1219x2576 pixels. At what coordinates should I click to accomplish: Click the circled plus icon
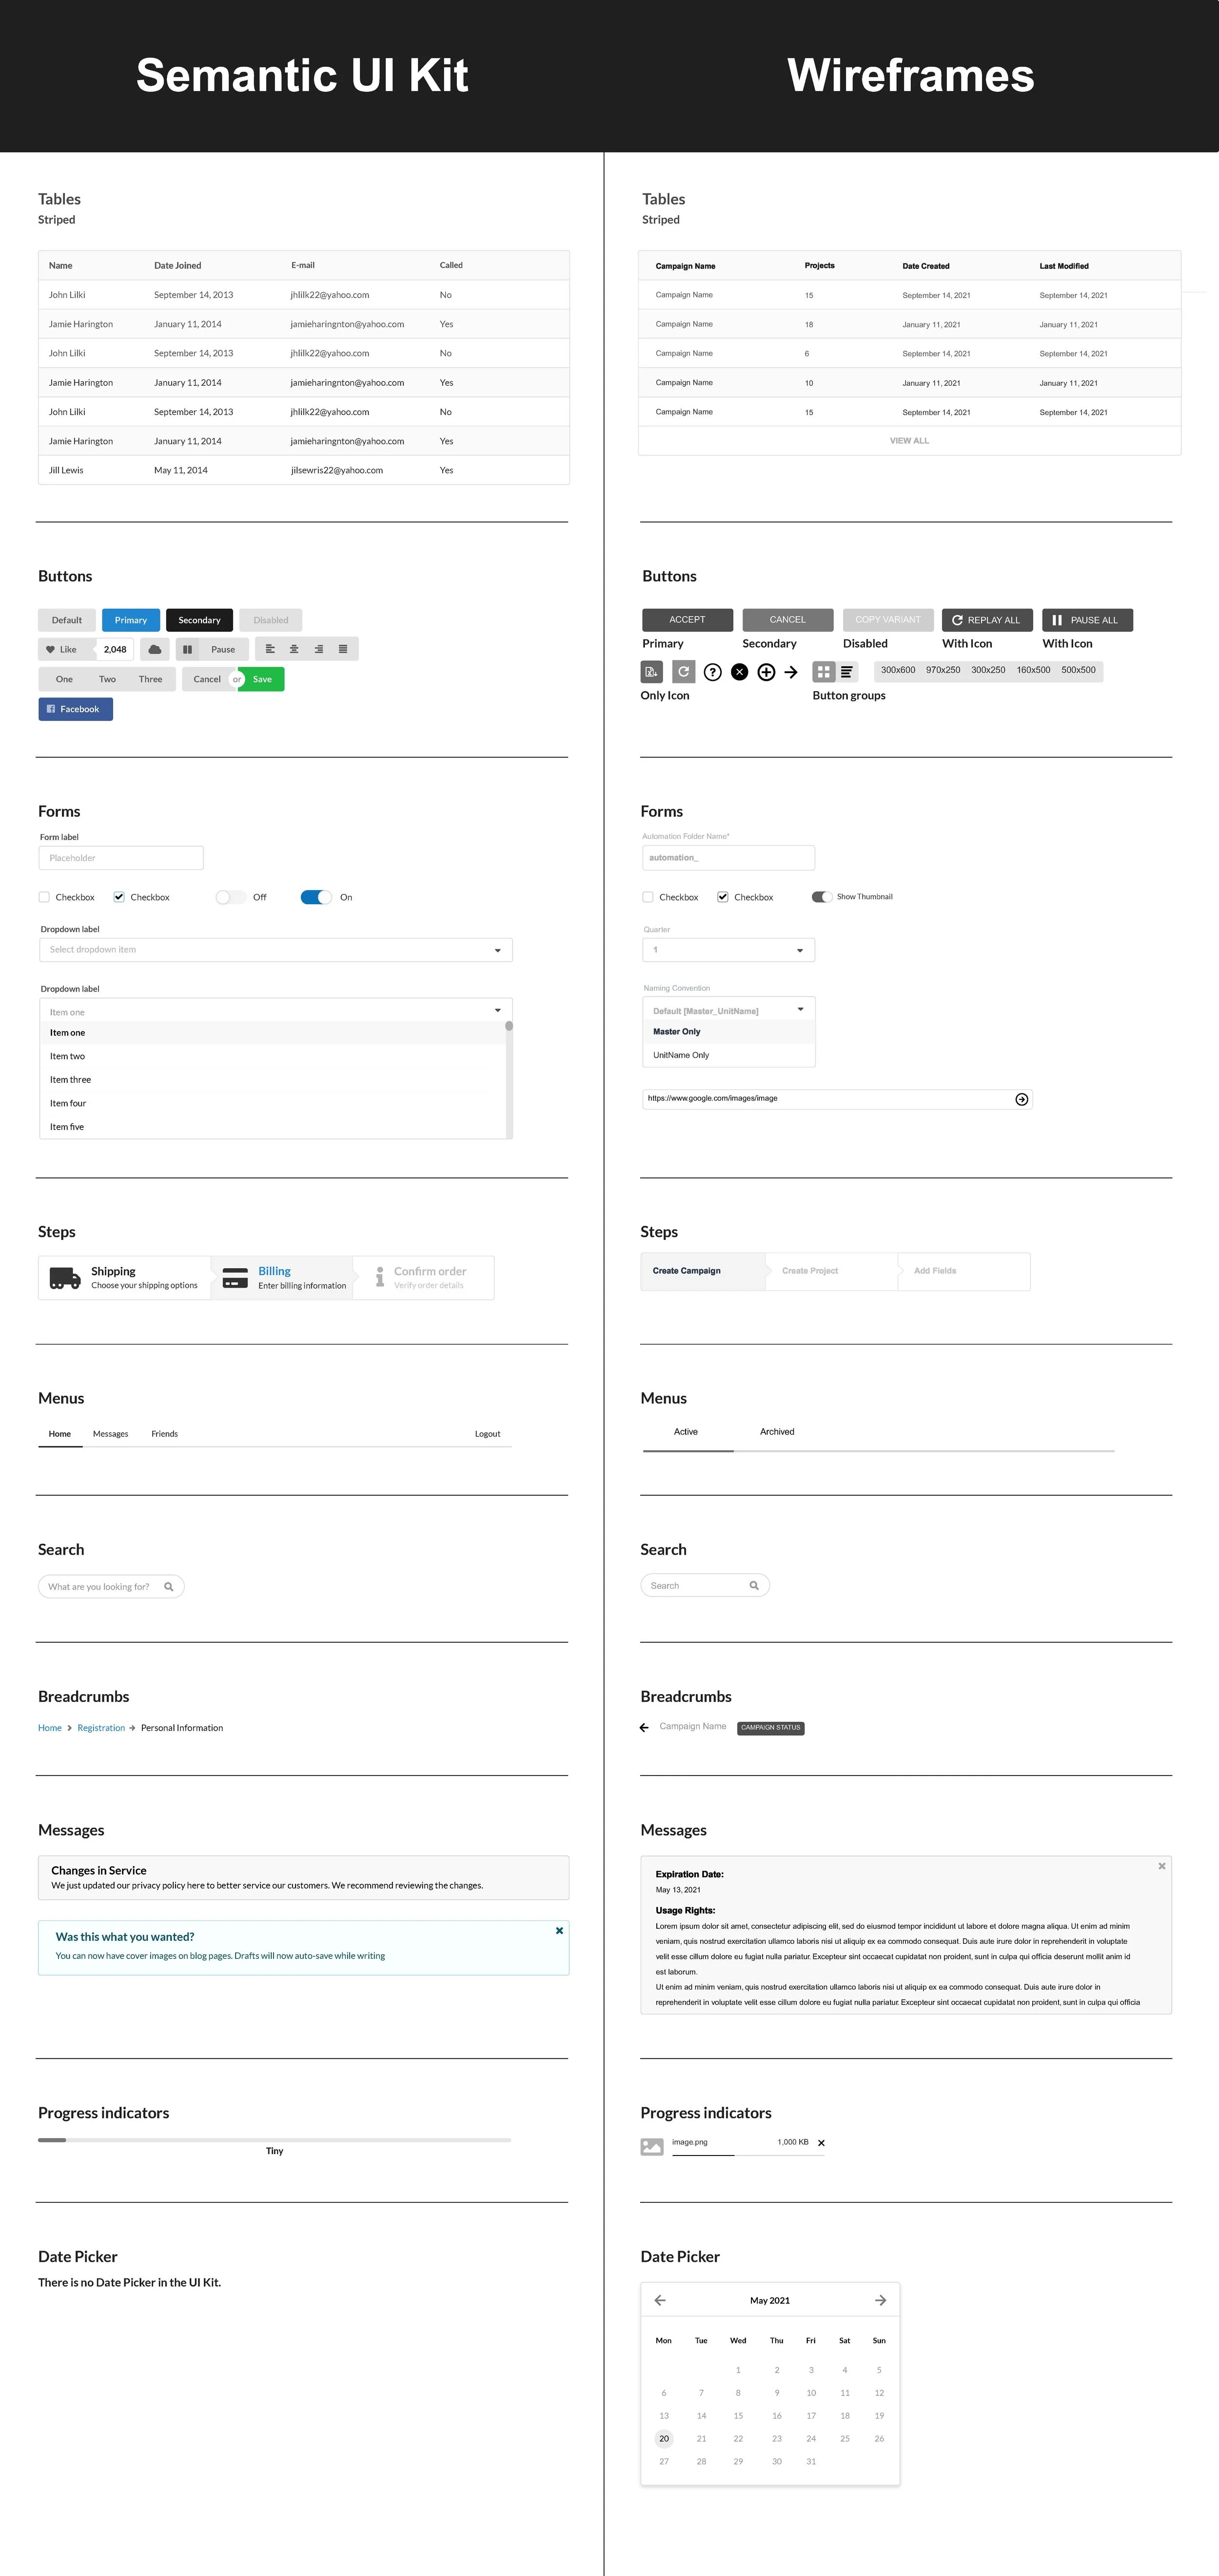[766, 672]
